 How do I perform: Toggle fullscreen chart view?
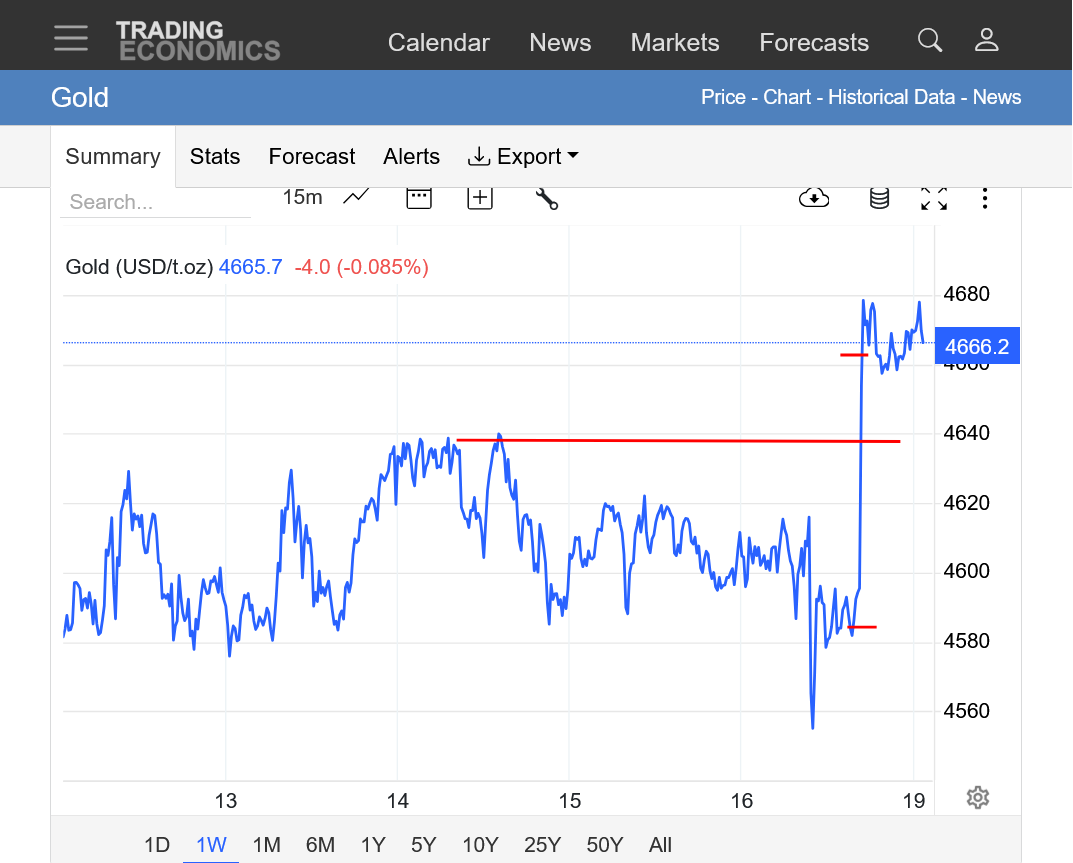tap(934, 198)
